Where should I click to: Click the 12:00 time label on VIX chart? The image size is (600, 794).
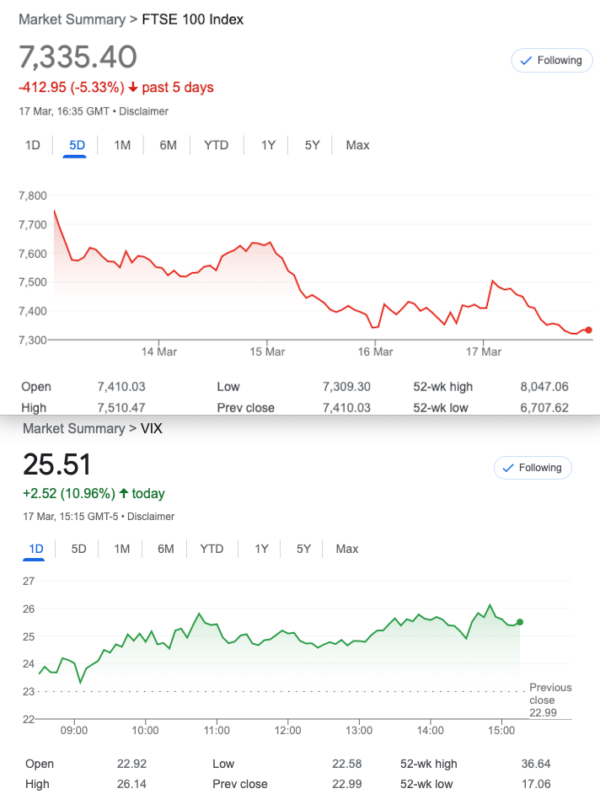pos(288,731)
